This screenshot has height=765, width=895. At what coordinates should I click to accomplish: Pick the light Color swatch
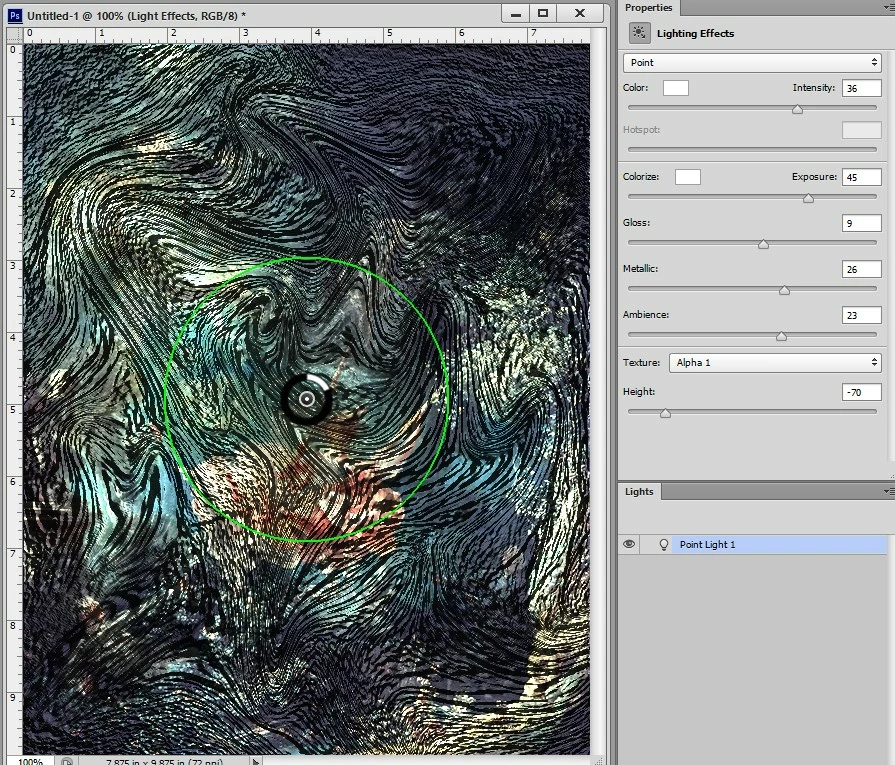[x=676, y=88]
